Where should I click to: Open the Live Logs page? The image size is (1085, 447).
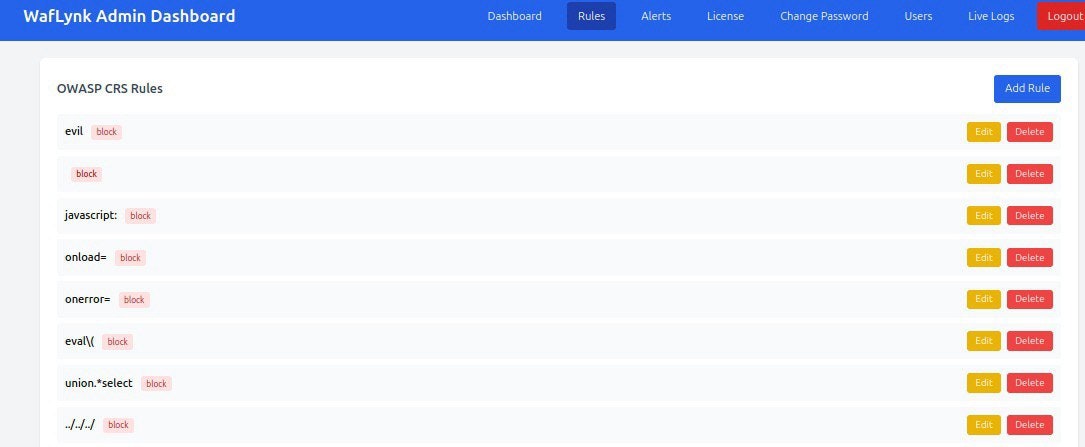[991, 16]
